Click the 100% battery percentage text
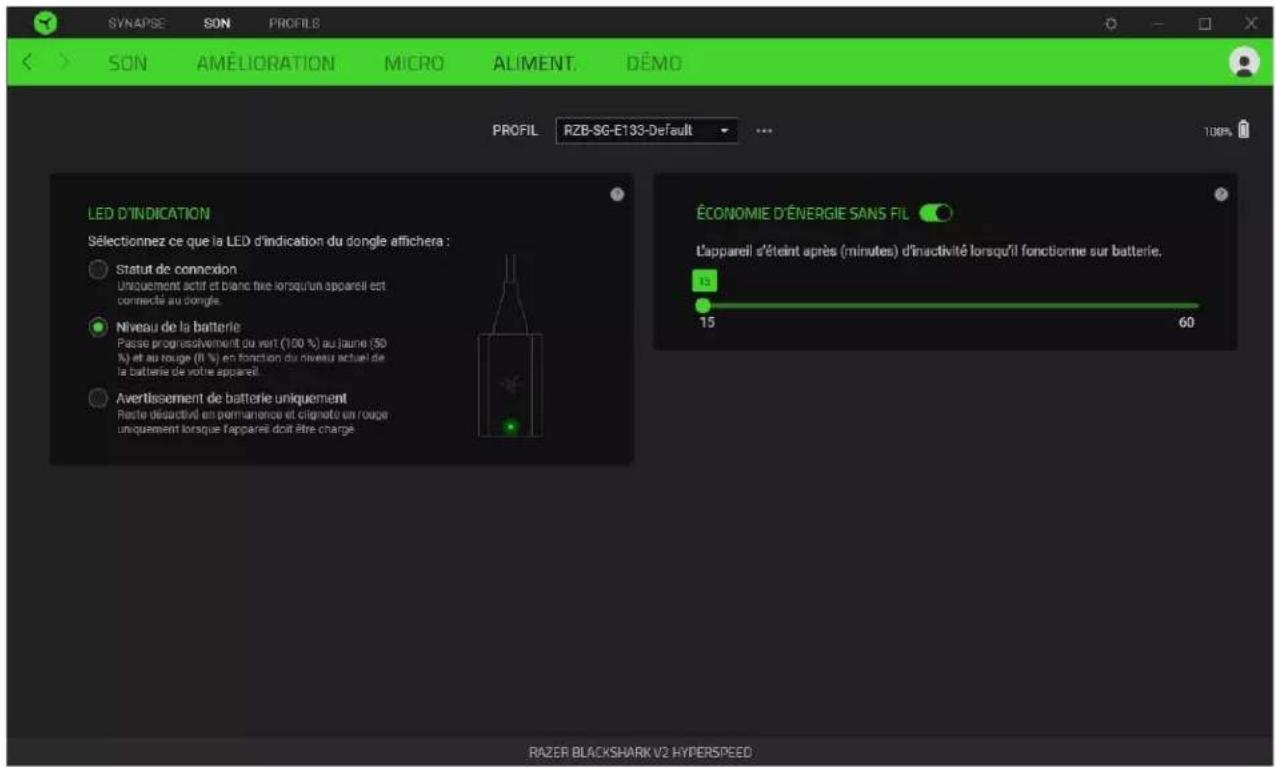Screen dimensions: 1276x768 point(1219,130)
